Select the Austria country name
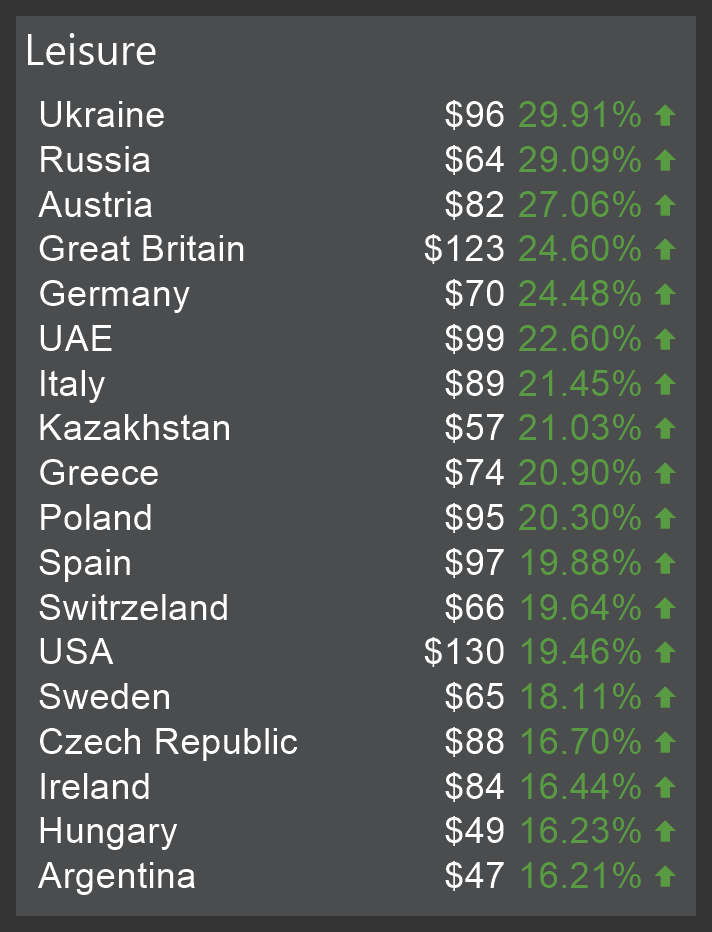This screenshot has height=932, width=712. click(x=96, y=205)
